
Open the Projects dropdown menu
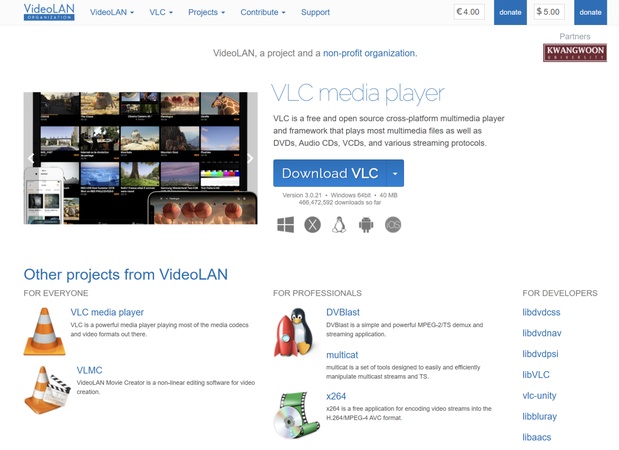point(206,12)
